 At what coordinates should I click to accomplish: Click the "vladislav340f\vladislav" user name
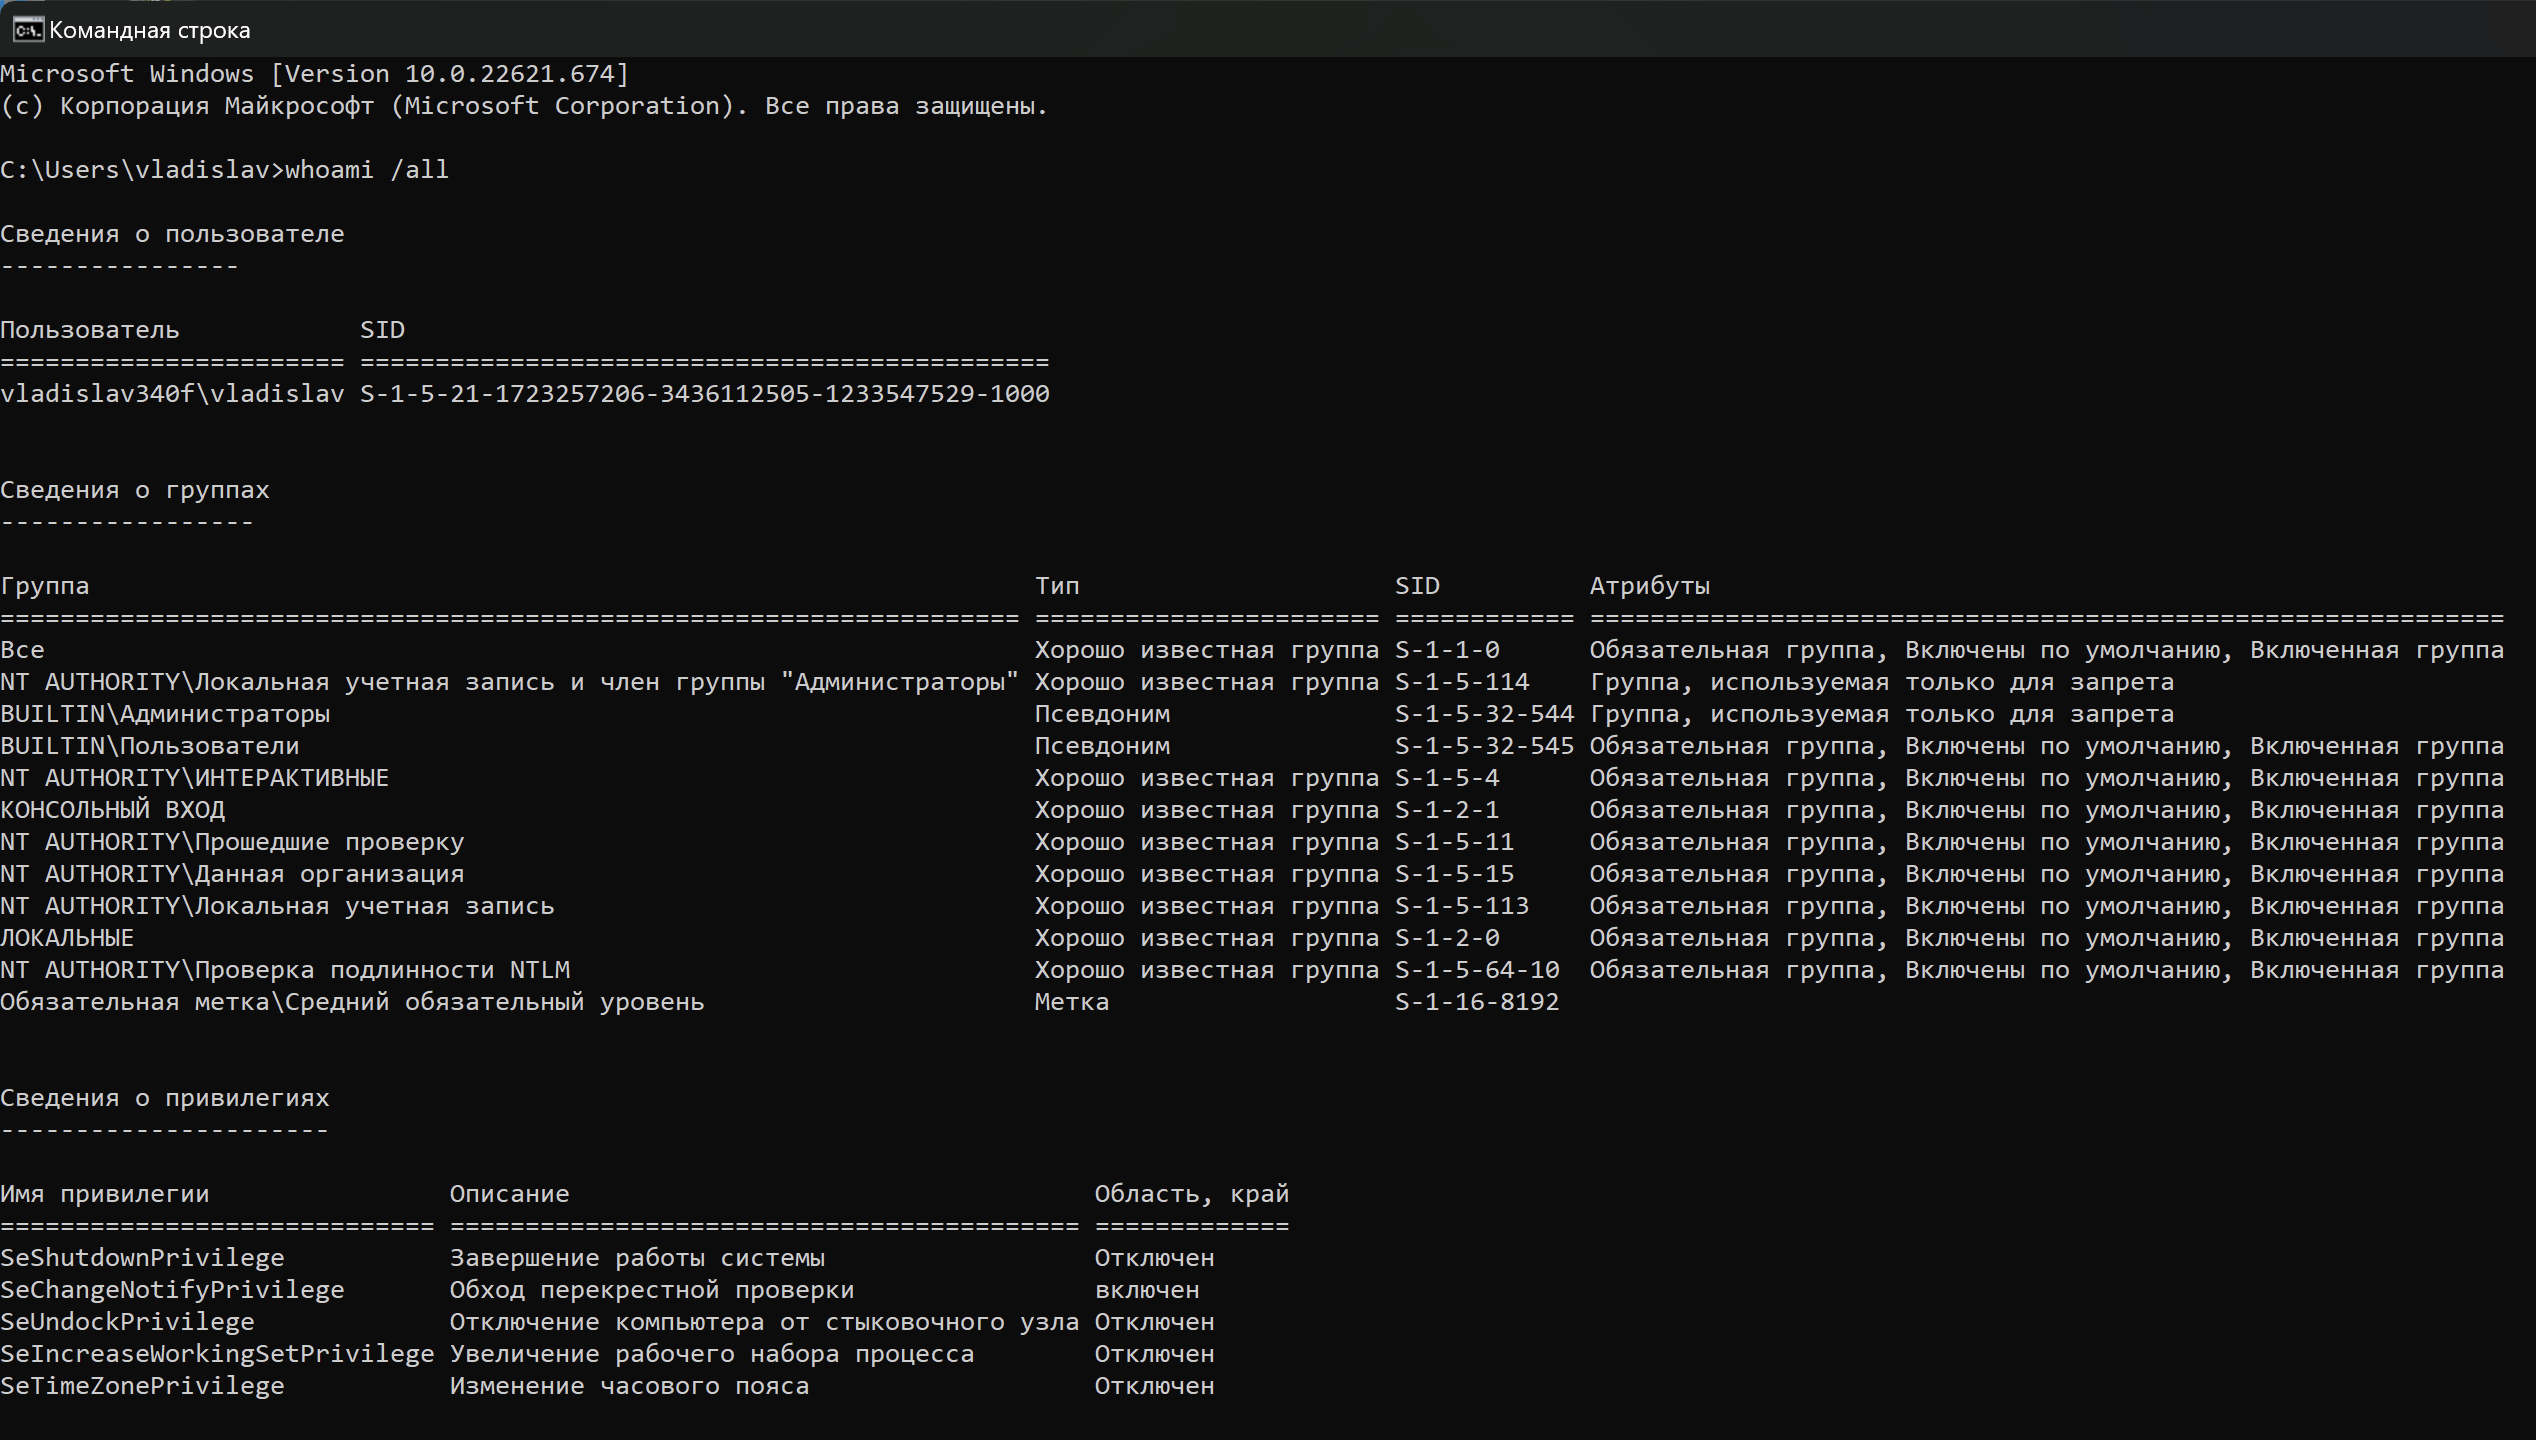[172, 394]
